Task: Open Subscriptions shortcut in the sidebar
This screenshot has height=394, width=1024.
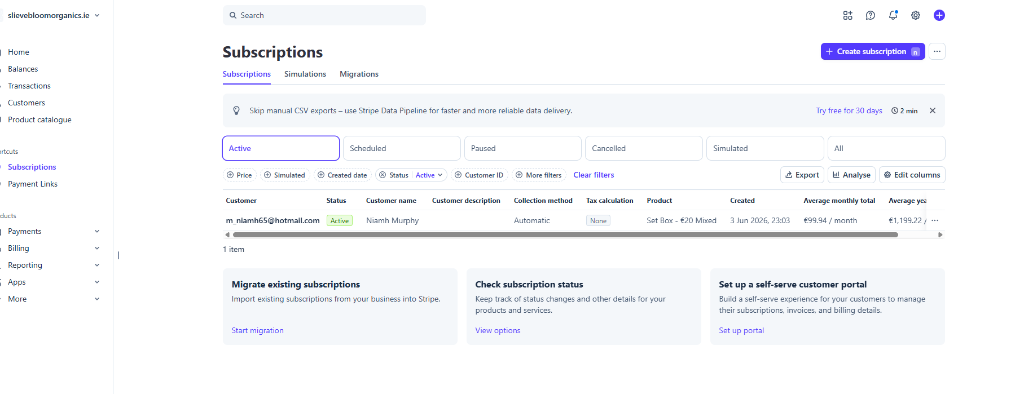Action: [x=32, y=167]
